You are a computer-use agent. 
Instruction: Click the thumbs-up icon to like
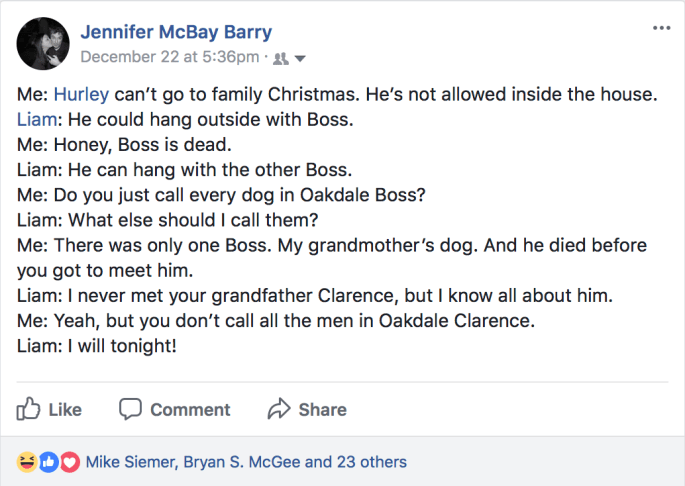28,409
